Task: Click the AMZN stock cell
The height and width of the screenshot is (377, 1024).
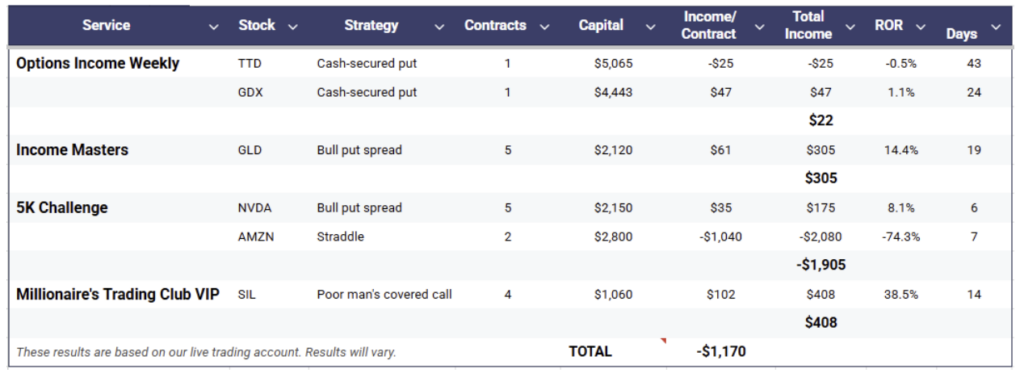Action: pos(256,237)
